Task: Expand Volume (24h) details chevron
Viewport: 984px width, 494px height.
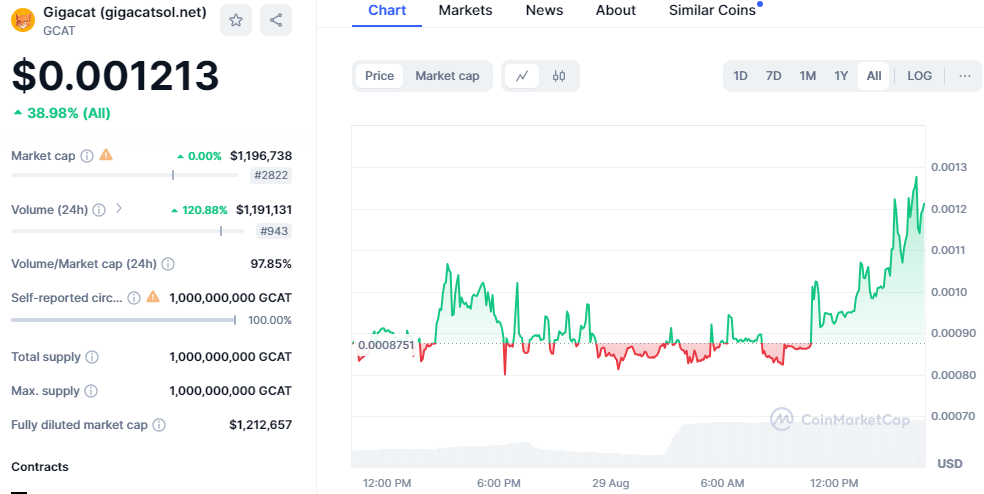Action: pos(119,208)
